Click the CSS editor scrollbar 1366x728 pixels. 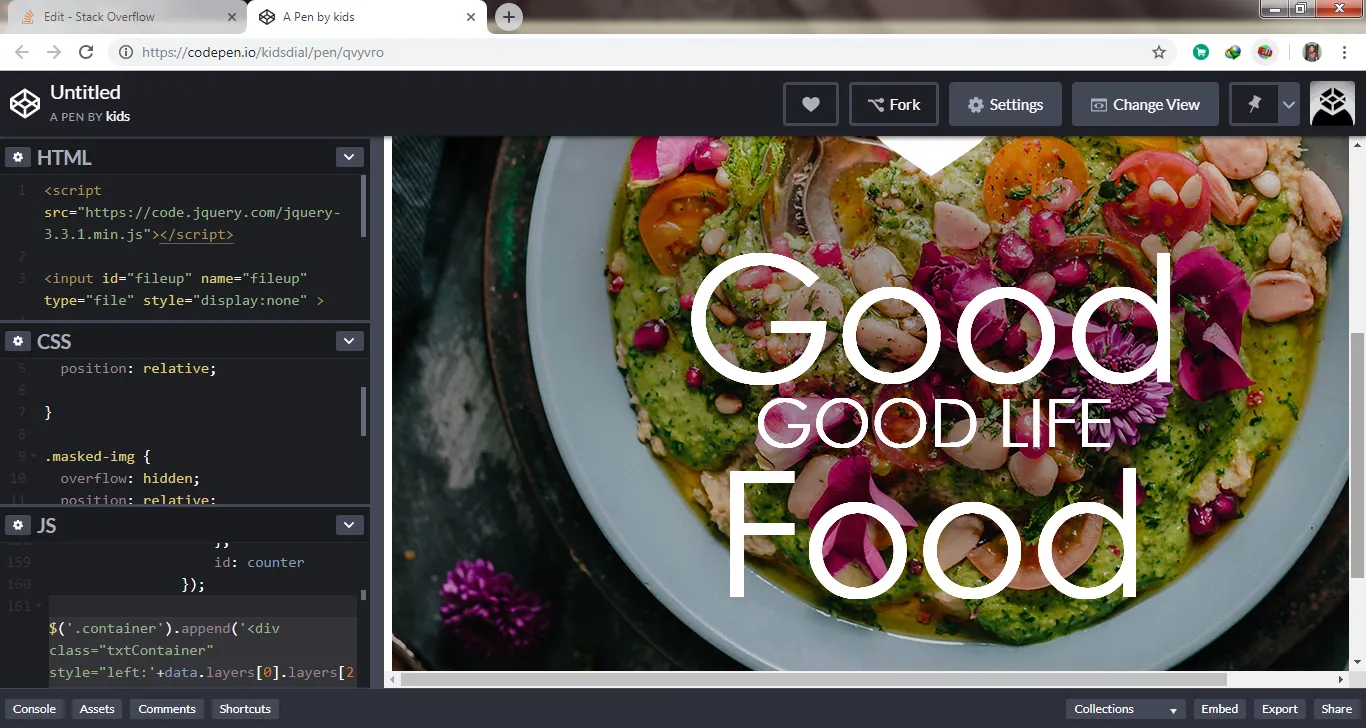coord(363,411)
